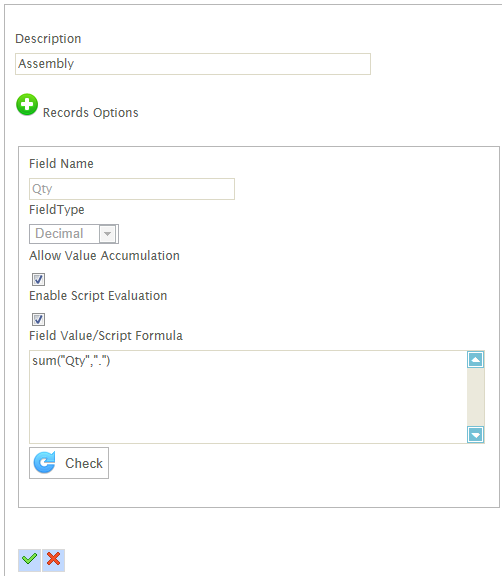Image resolution: width=502 pixels, height=576 pixels.
Task: Click the formula box scrollbar track
Action: (x=476, y=397)
